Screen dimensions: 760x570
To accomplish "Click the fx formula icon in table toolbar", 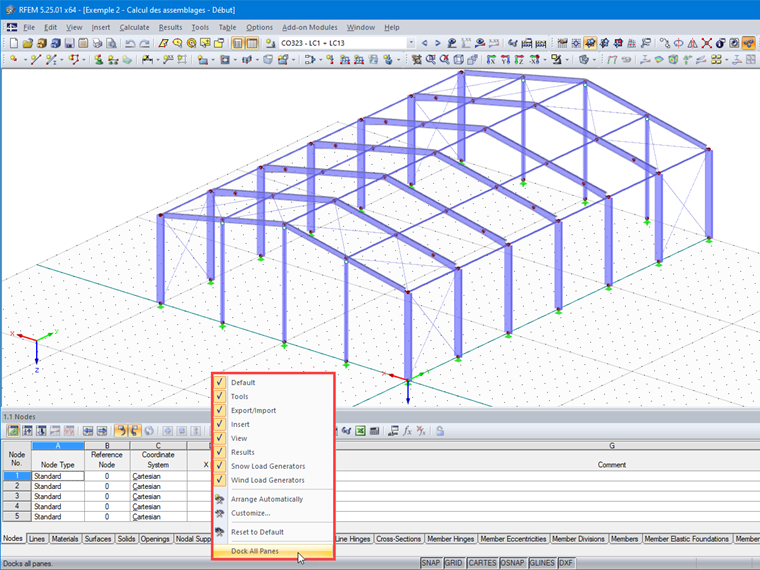I will point(407,431).
